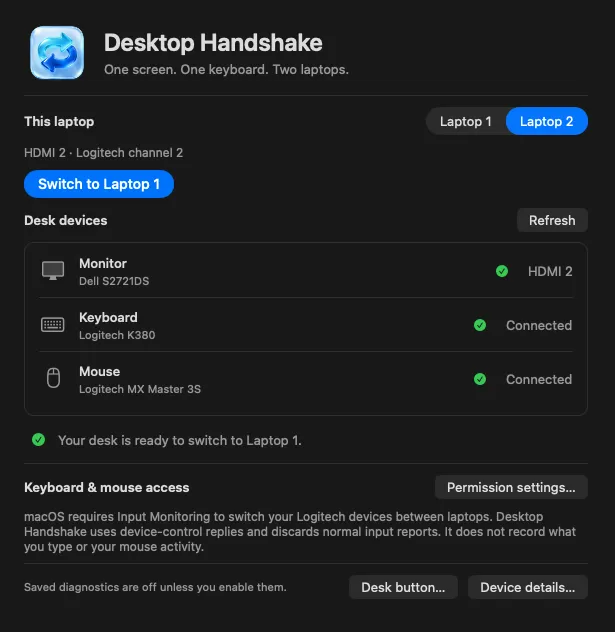The width and height of the screenshot is (615, 632).
Task: Click the 'This laptop' heading
Action: coord(59,121)
